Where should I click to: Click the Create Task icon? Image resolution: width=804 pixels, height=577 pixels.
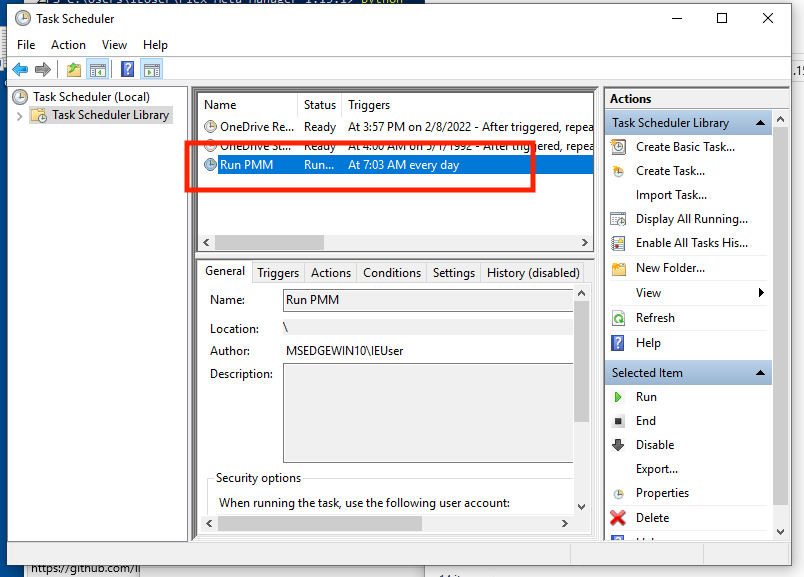[x=618, y=171]
